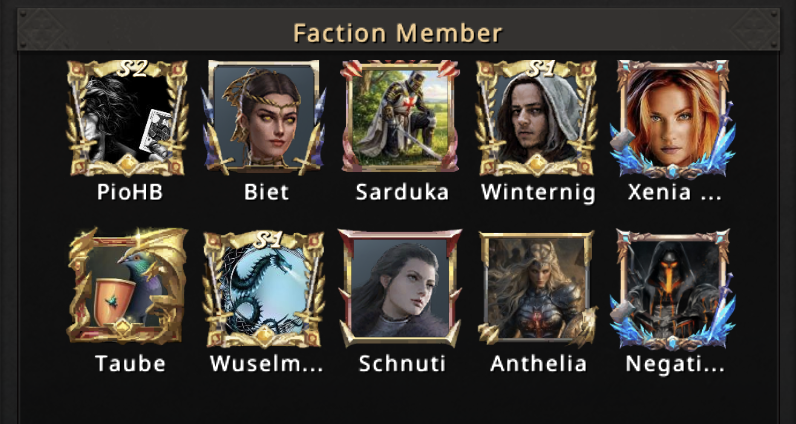Click Sarduka's kneeling templar knight avatar
The width and height of the screenshot is (796, 424).
tap(400, 117)
